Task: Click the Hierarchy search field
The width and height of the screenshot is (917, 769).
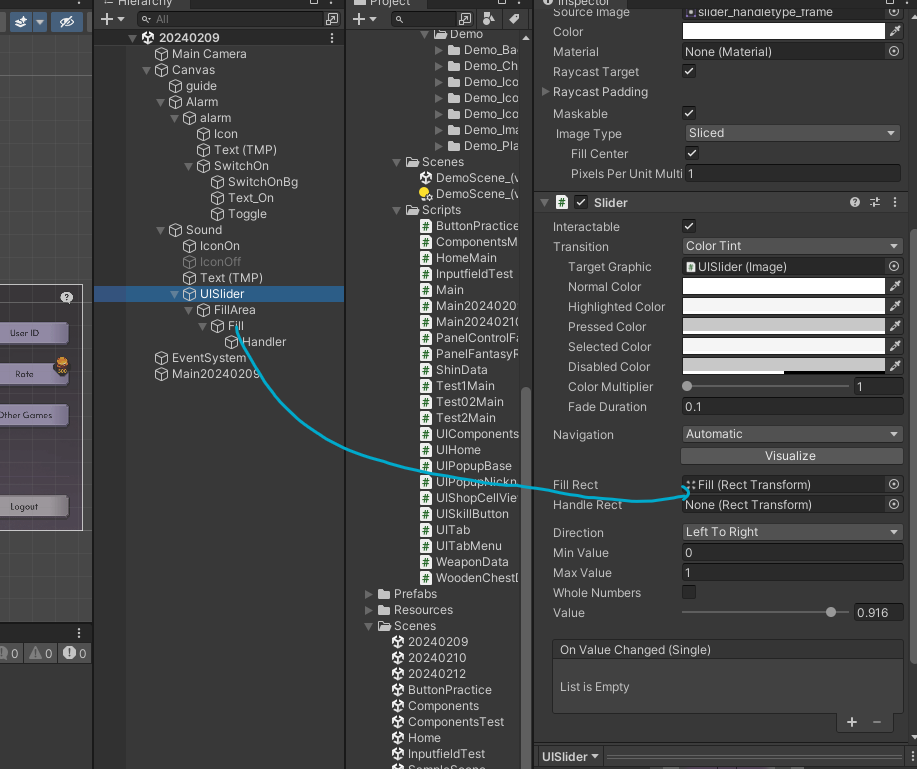Action: (231, 19)
